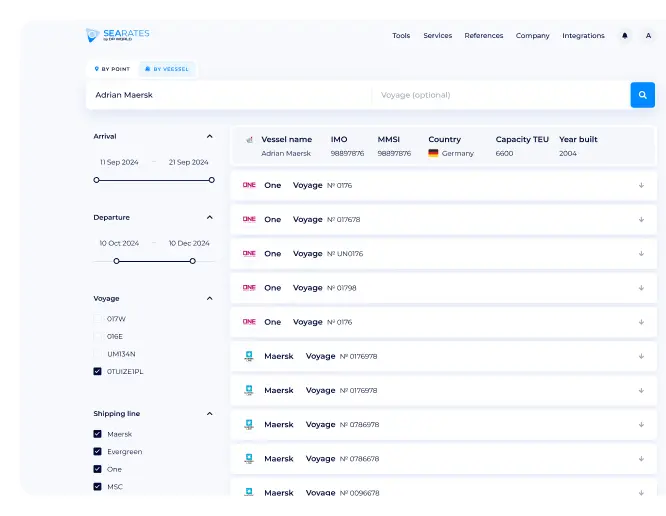Expand One Voyage № 017678 details
Image resolution: width=666 pixels, height=516 pixels.
coord(641,220)
